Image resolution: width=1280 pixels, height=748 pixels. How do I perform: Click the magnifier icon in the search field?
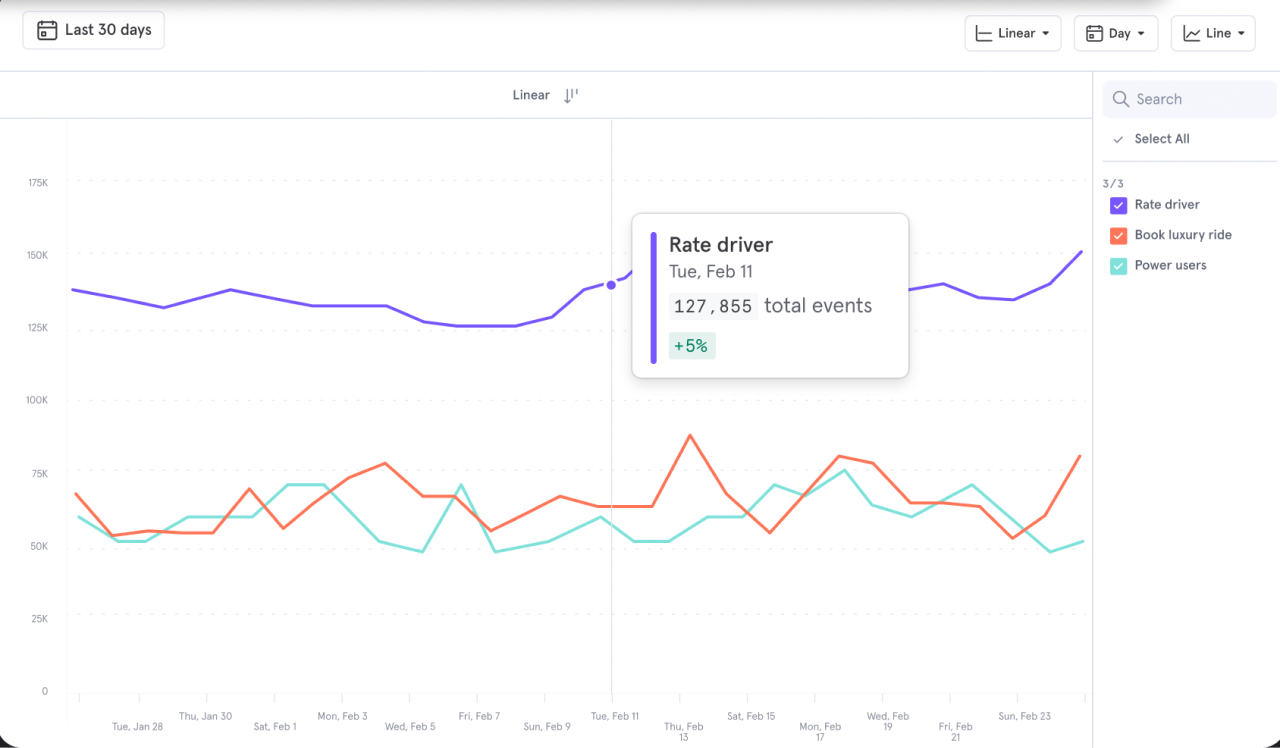[x=1120, y=99]
